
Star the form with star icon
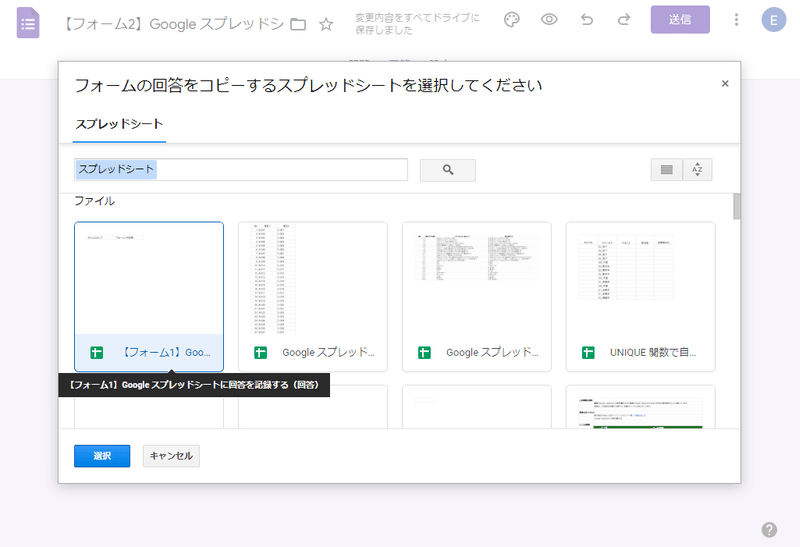coord(326,23)
